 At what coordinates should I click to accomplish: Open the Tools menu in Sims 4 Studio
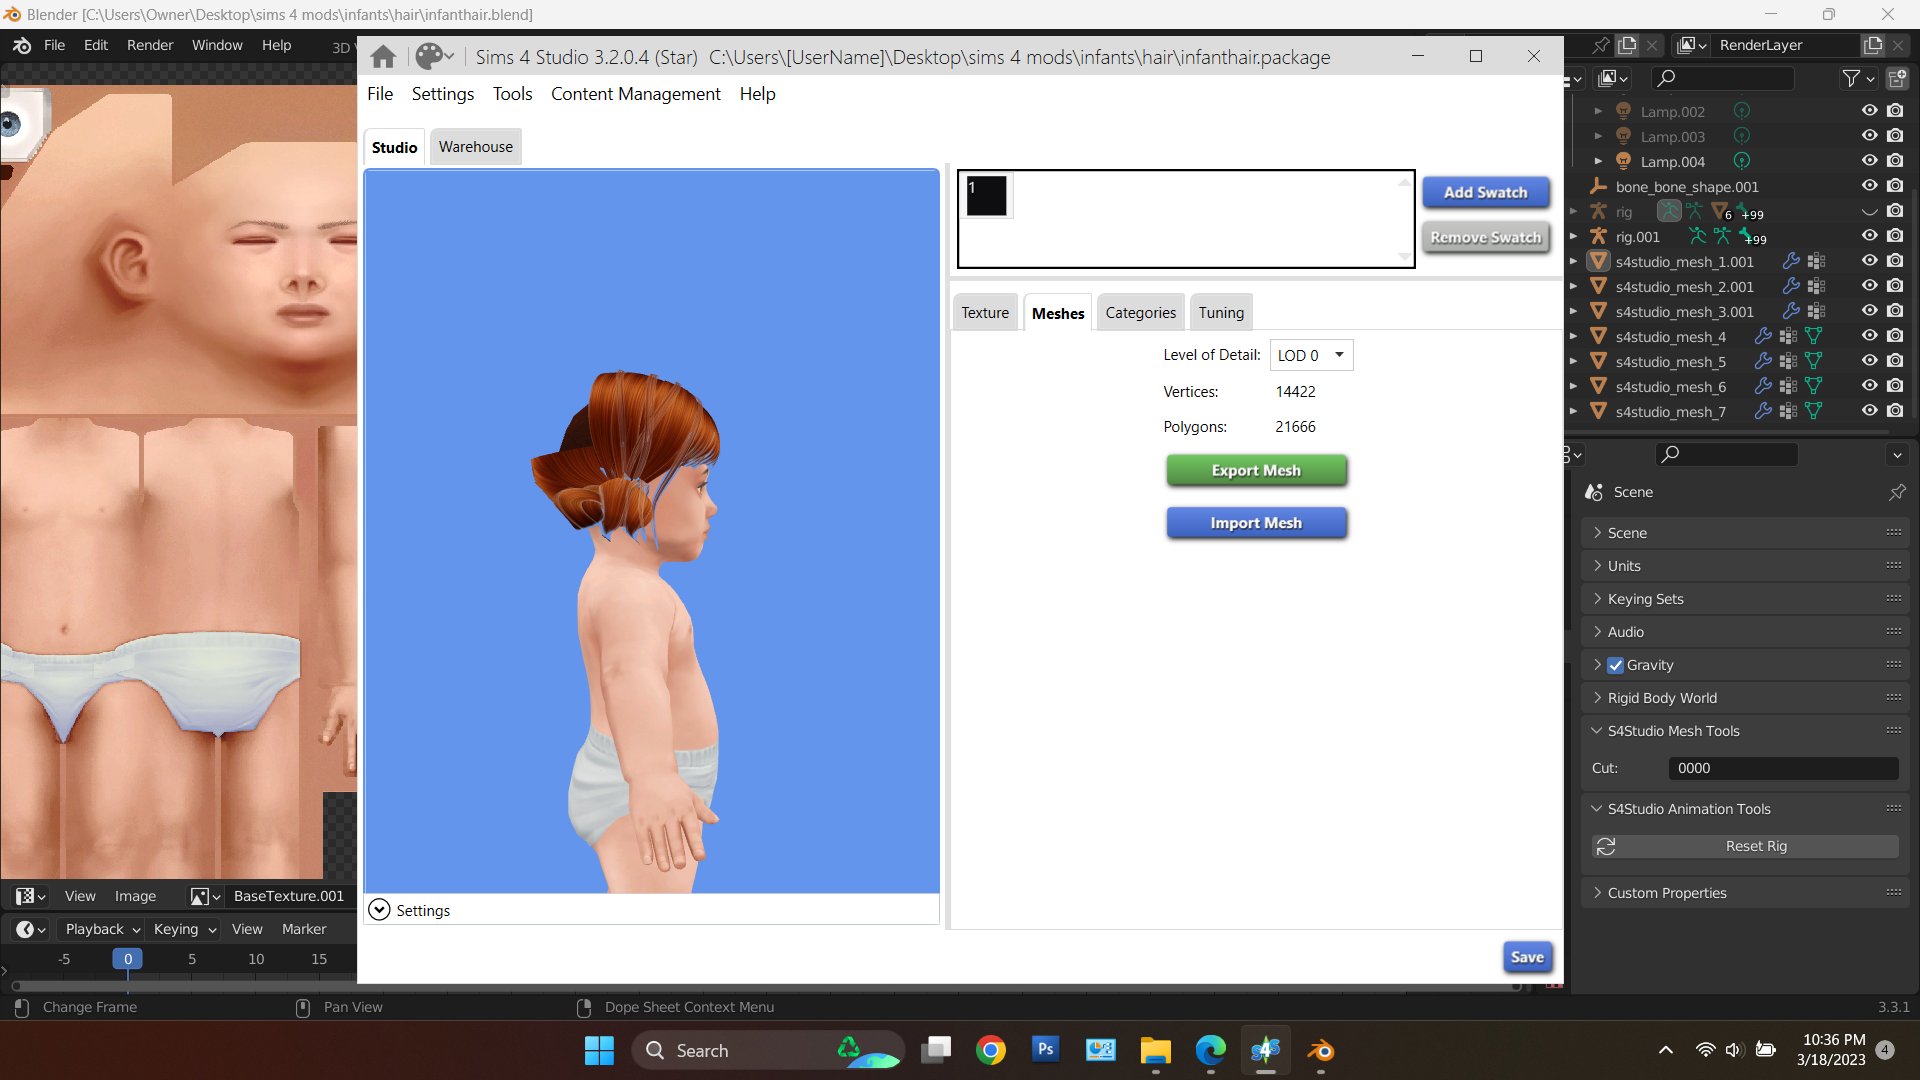point(512,94)
